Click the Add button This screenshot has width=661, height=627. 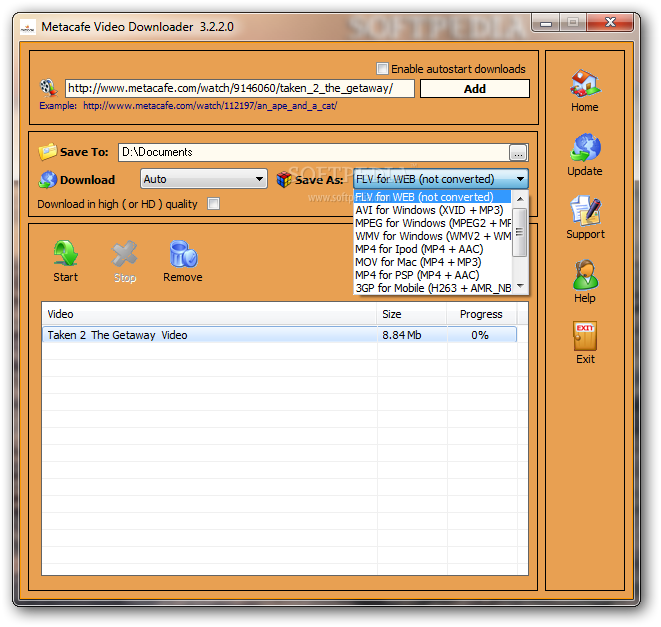(x=475, y=89)
